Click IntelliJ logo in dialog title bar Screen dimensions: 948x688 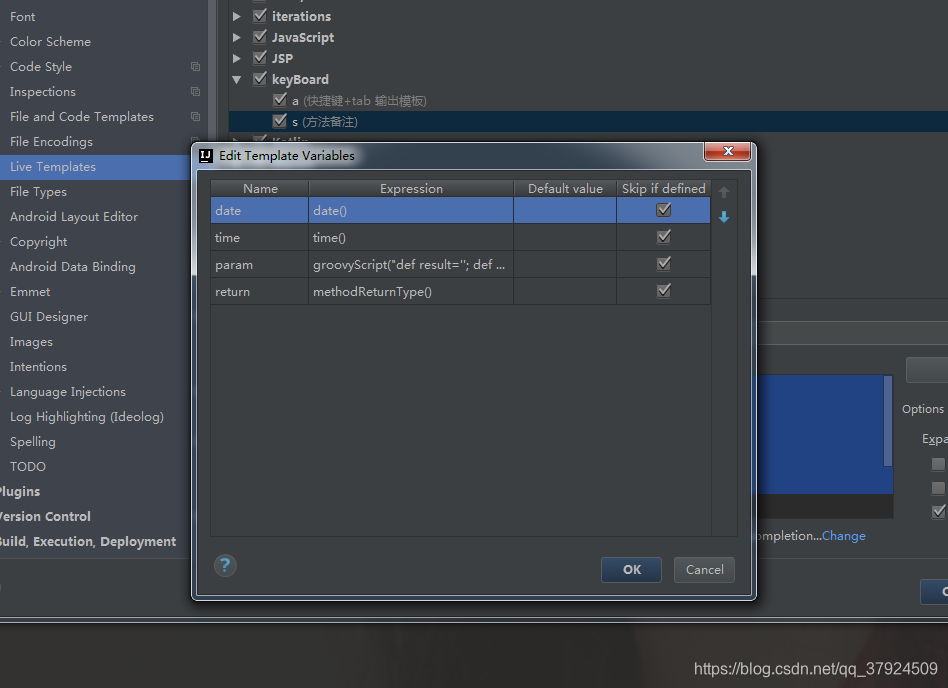[x=206, y=155]
